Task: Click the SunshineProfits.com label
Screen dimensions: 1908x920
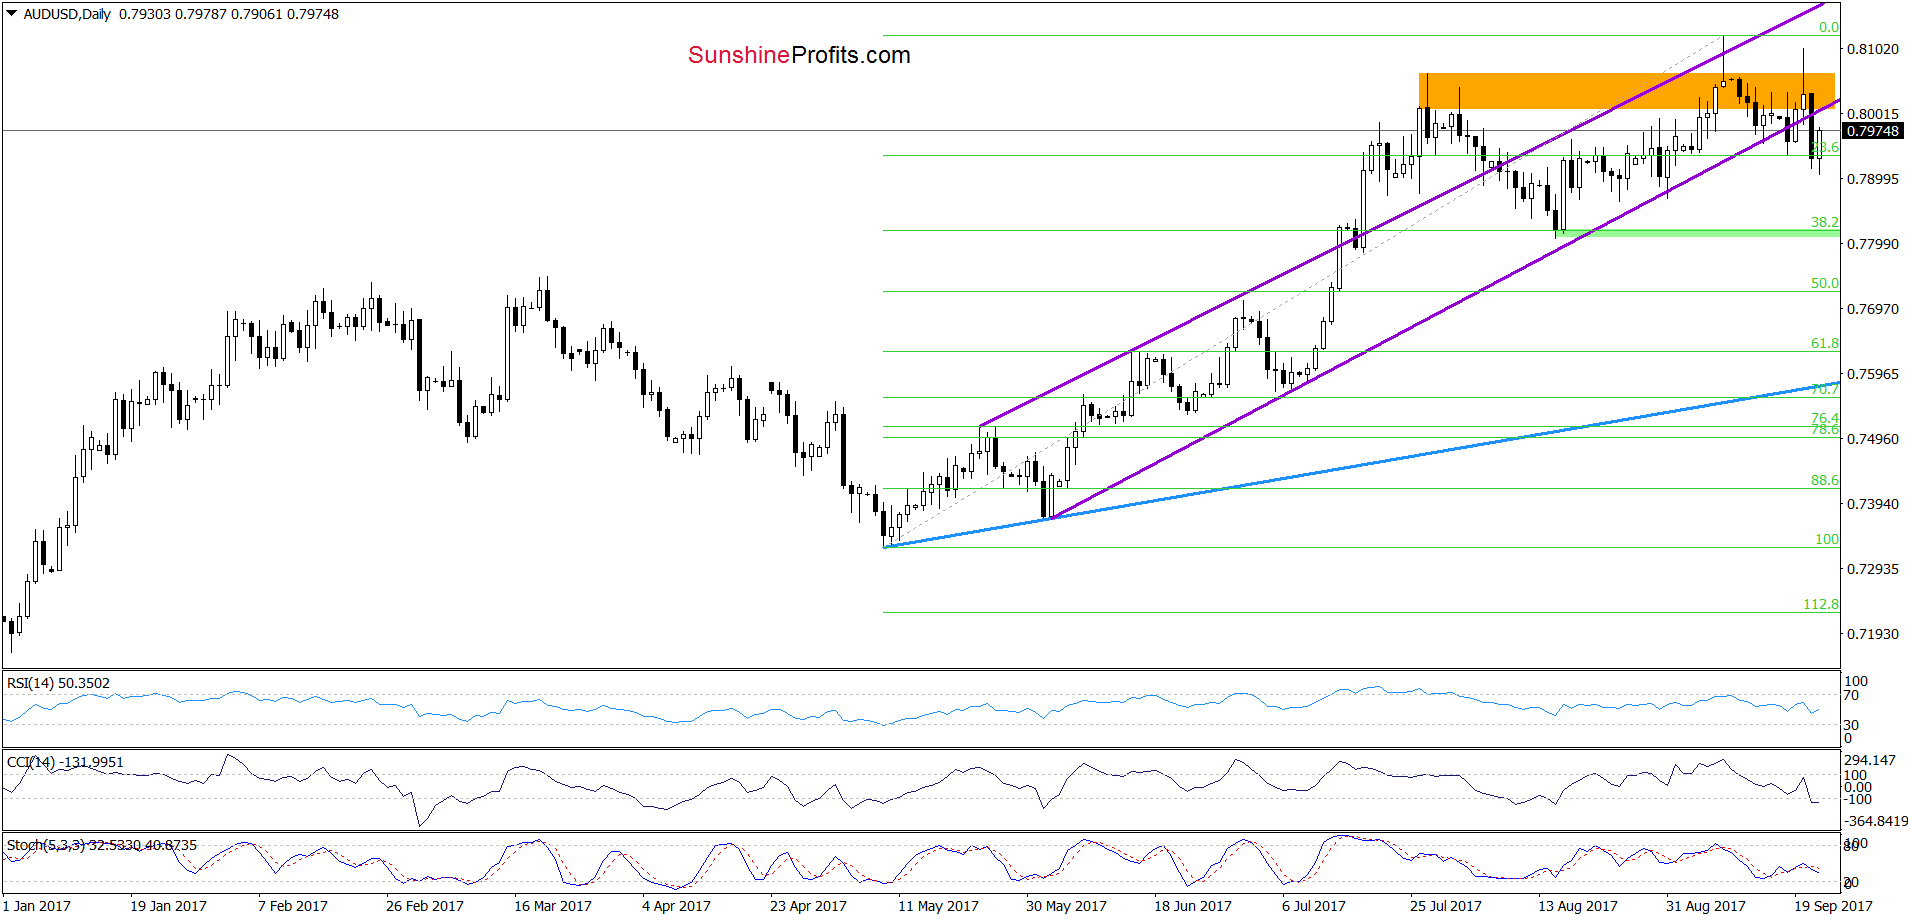Action: (799, 55)
